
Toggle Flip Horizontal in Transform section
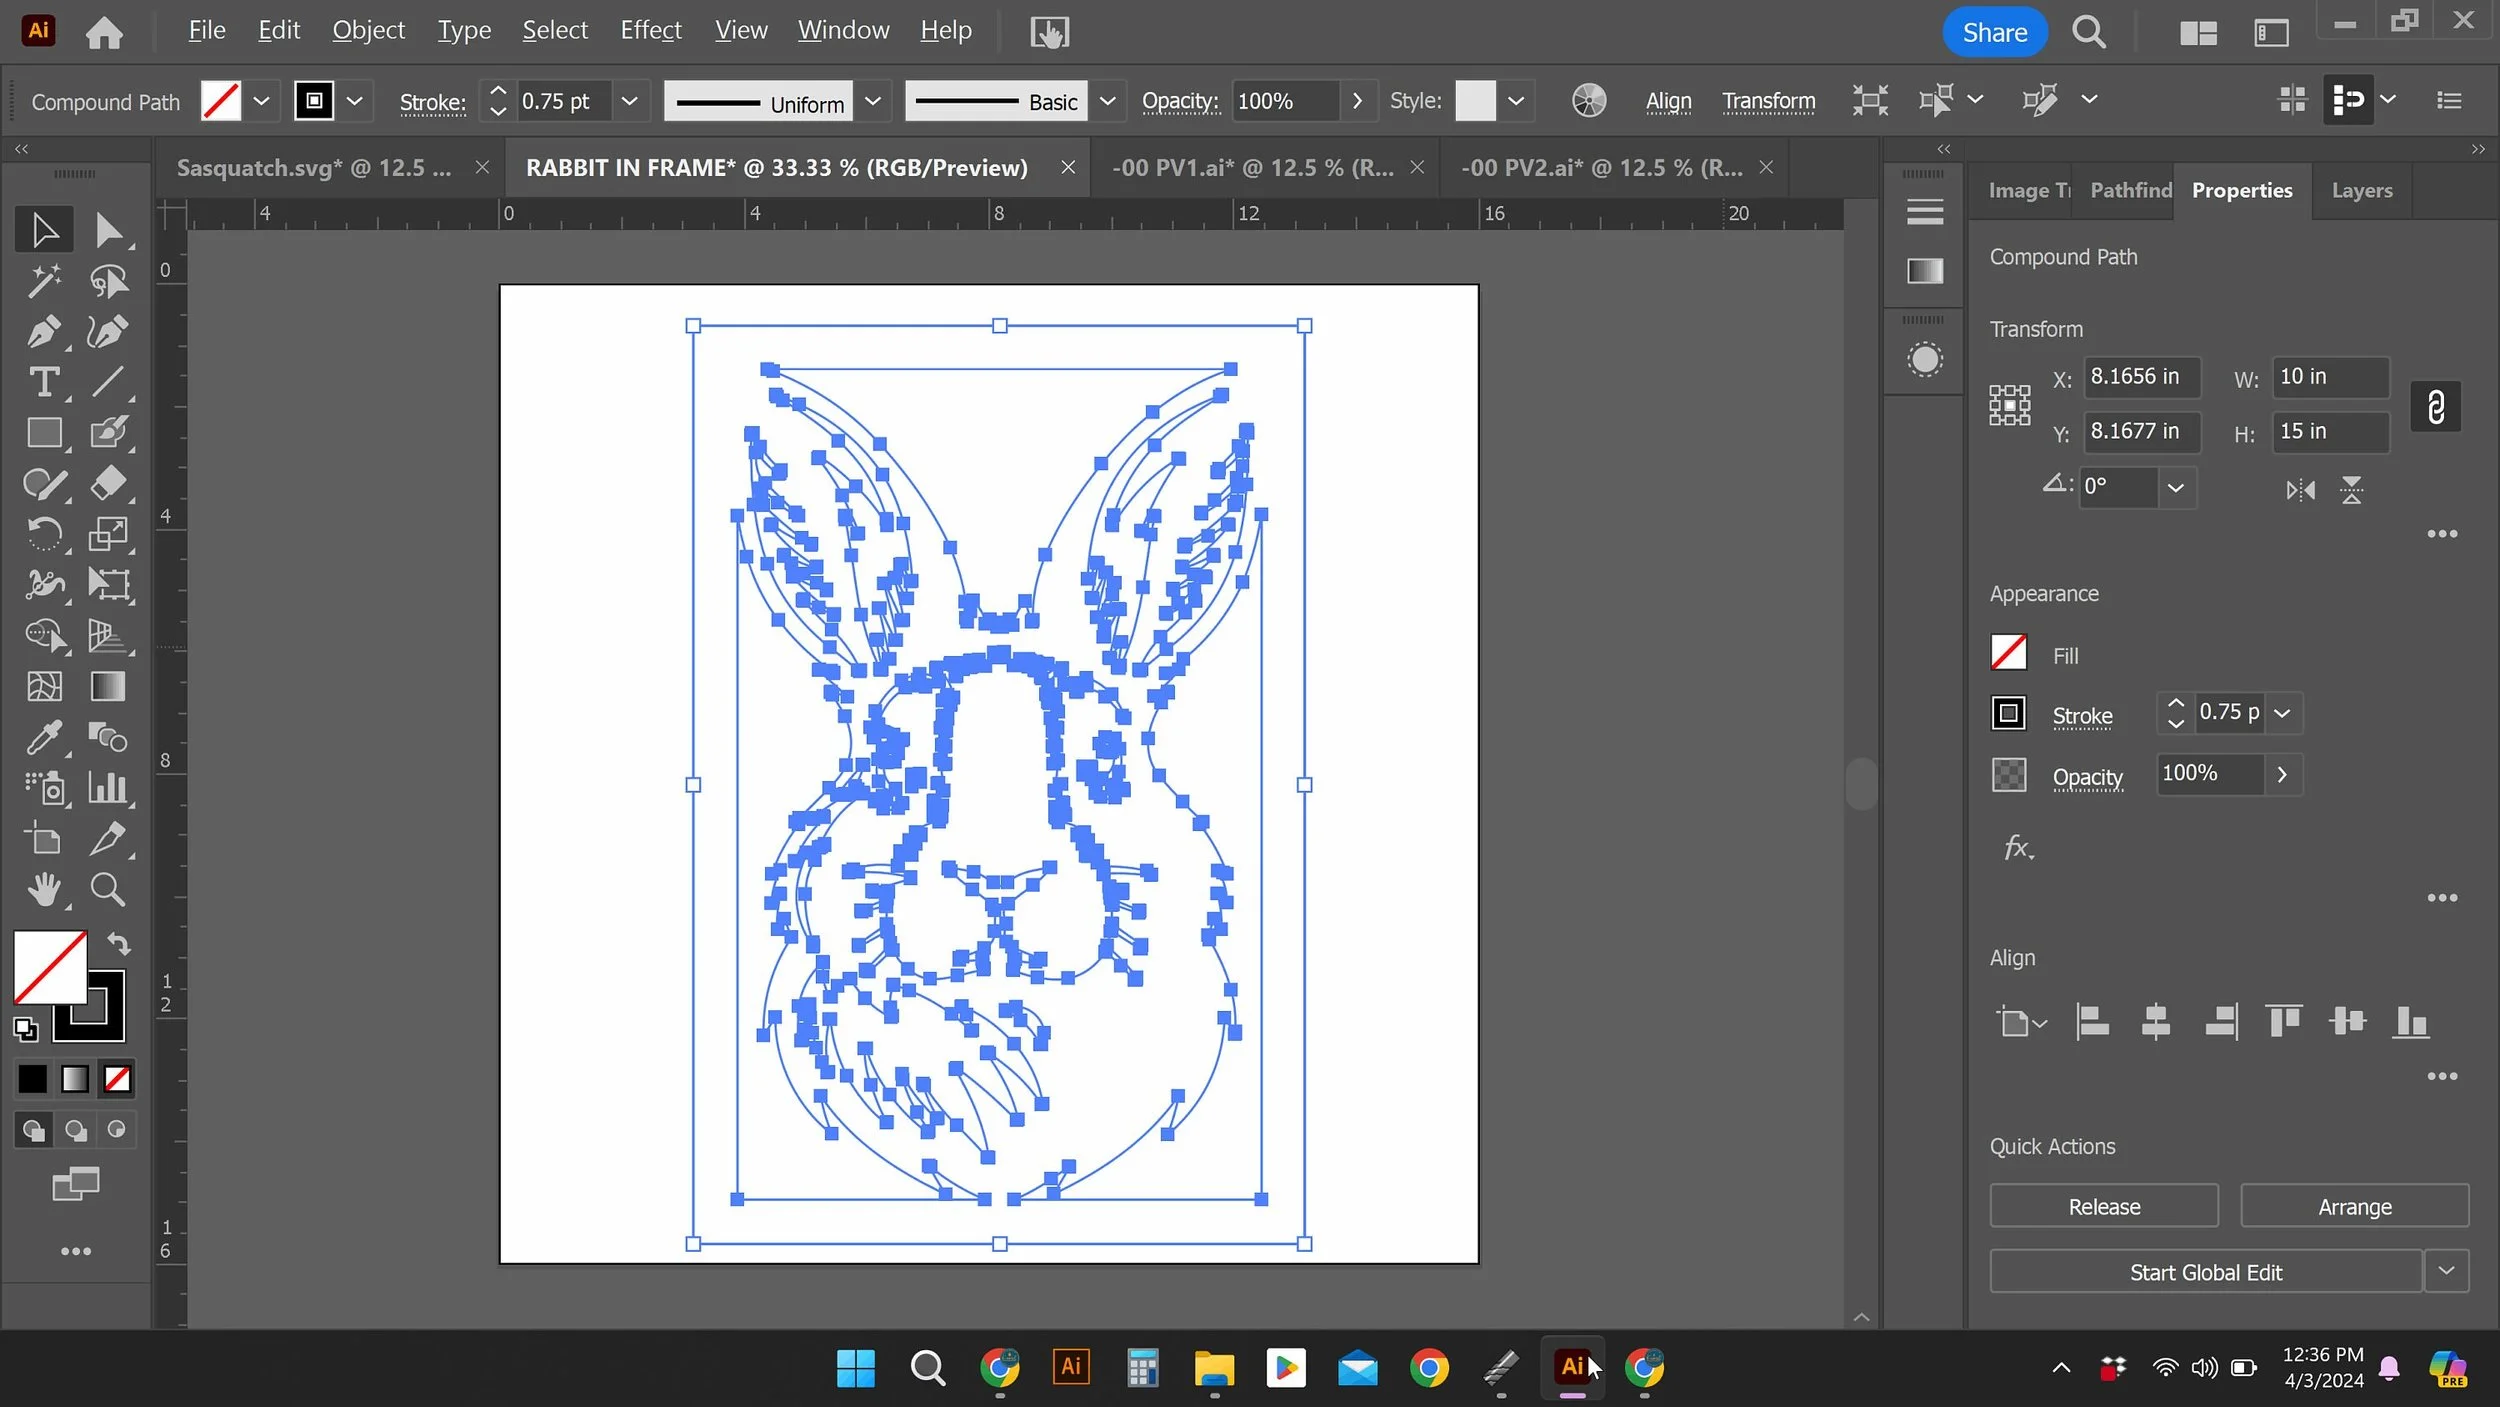pyautogui.click(x=2299, y=490)
